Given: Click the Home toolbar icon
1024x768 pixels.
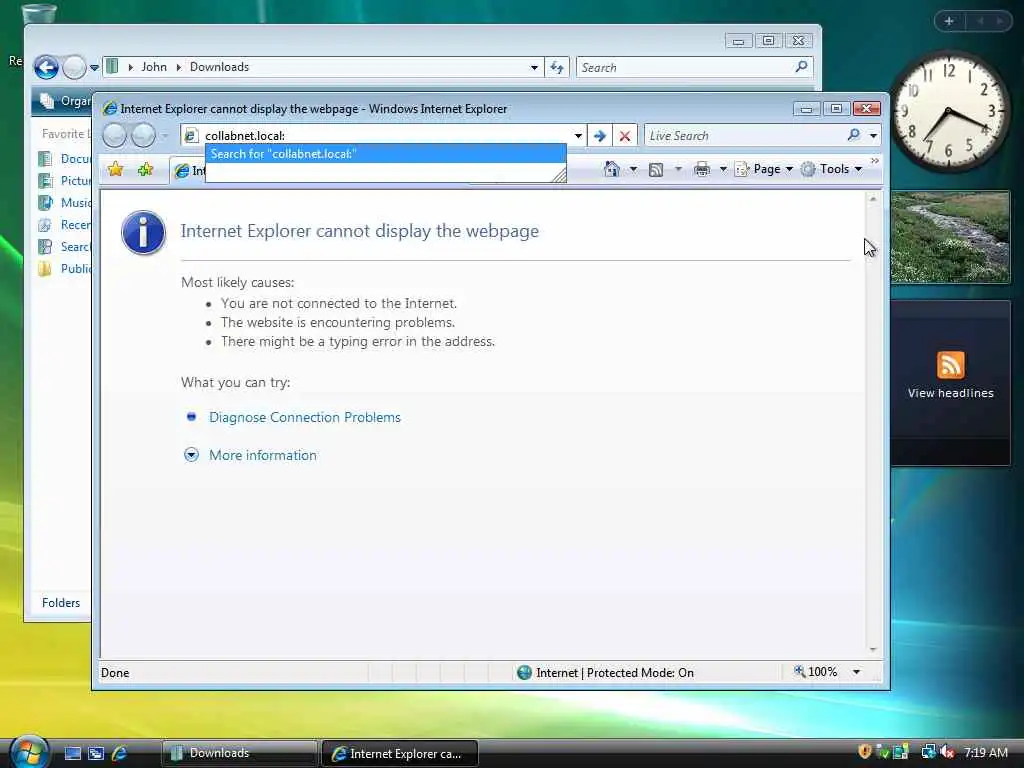Looking at the screenshot, I should [x=611, y=169].
